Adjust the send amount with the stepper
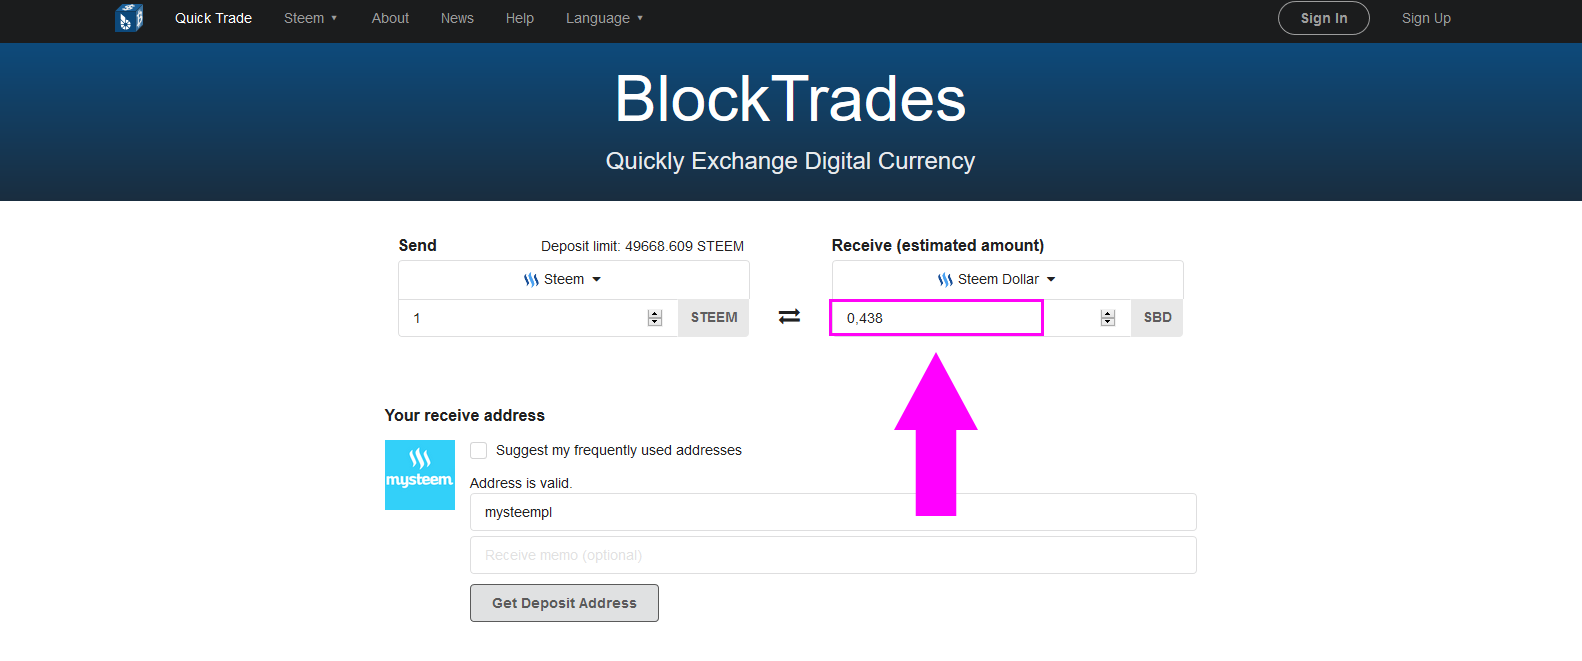The width and height of the screenshot is (1582, 661). point(655,318)
